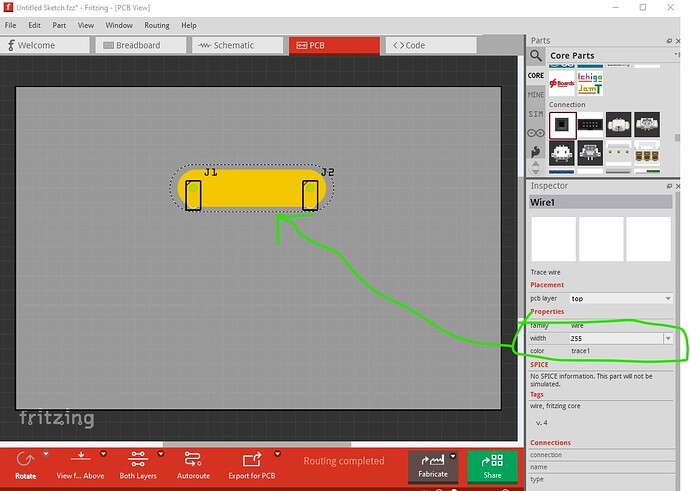
Task: Click the J1 label on the board
Action: [x=210, y=172]
